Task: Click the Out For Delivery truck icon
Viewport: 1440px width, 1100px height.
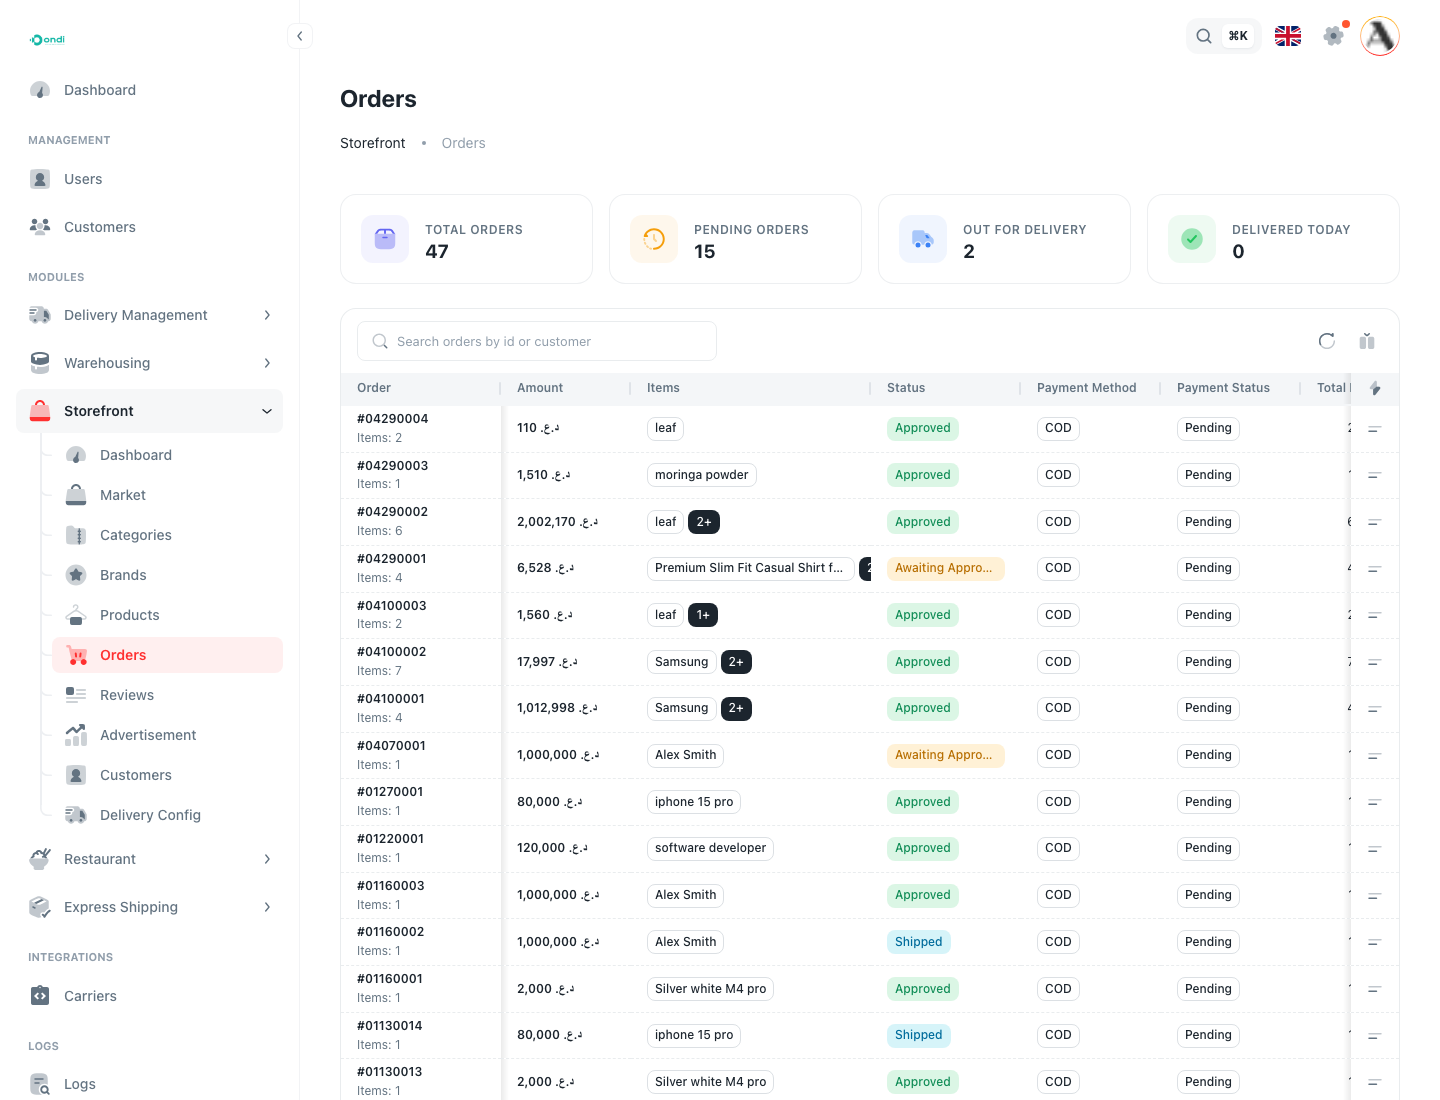Action: point(923,239)
